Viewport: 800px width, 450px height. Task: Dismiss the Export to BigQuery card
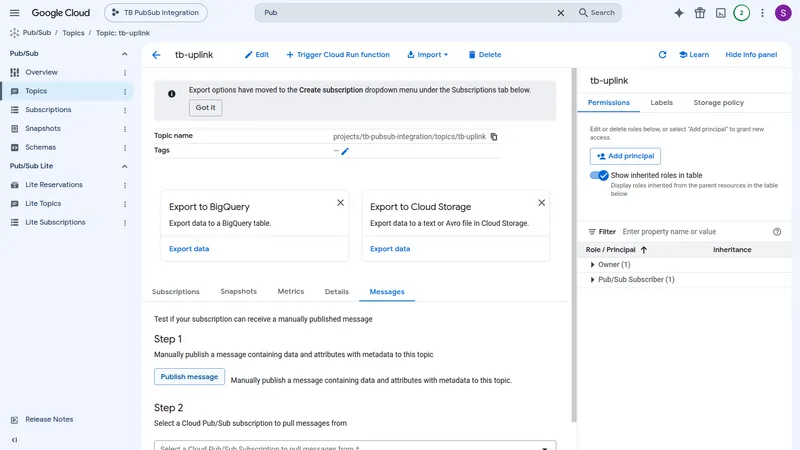[x=340, y=203]
